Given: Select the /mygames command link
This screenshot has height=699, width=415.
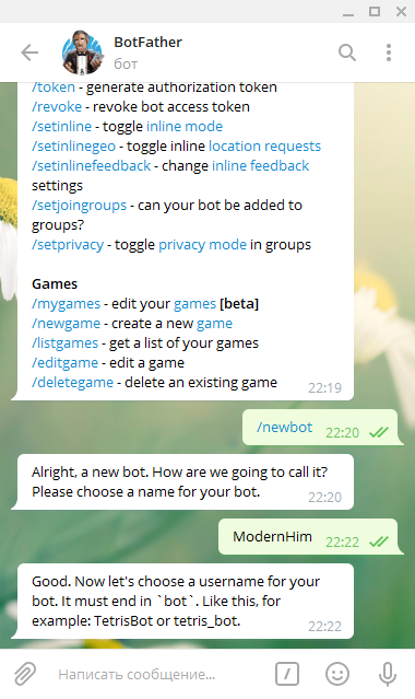Looking at the screenshot, I should 66,304.
